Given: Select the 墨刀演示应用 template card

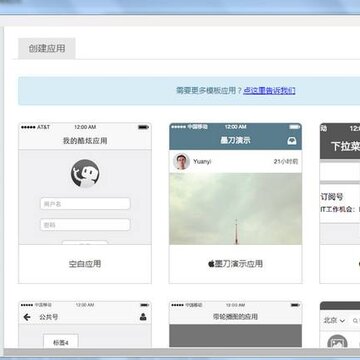Looking at the screenshot, I should tap(235, 203).
